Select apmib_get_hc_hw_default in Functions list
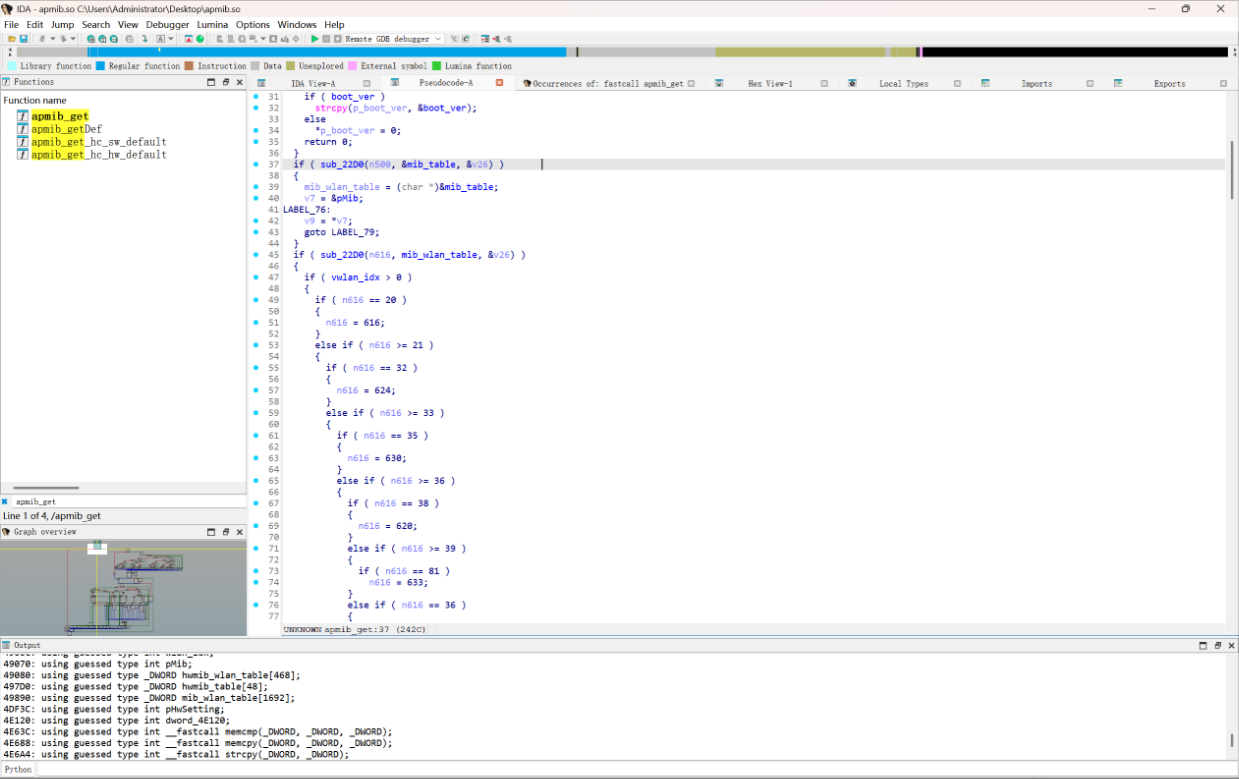This screenshot has width=1239, height=779. click(x=98, y=155)
